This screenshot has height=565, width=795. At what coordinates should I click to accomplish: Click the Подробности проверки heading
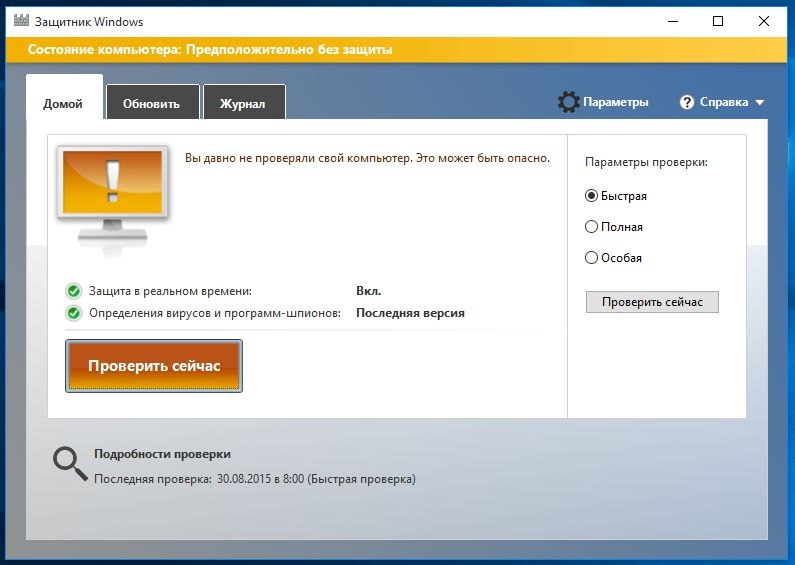pyautogui.click(x=162, y=454)
